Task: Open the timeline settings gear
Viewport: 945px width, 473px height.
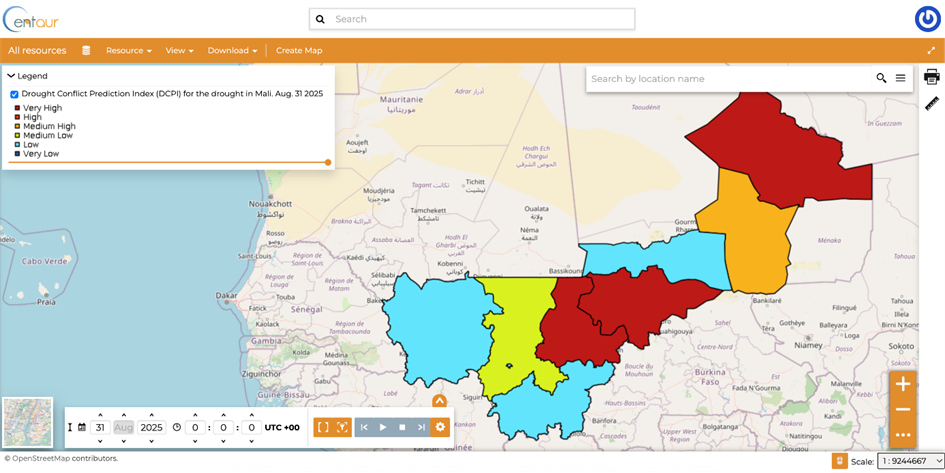Action: (440, 427)
